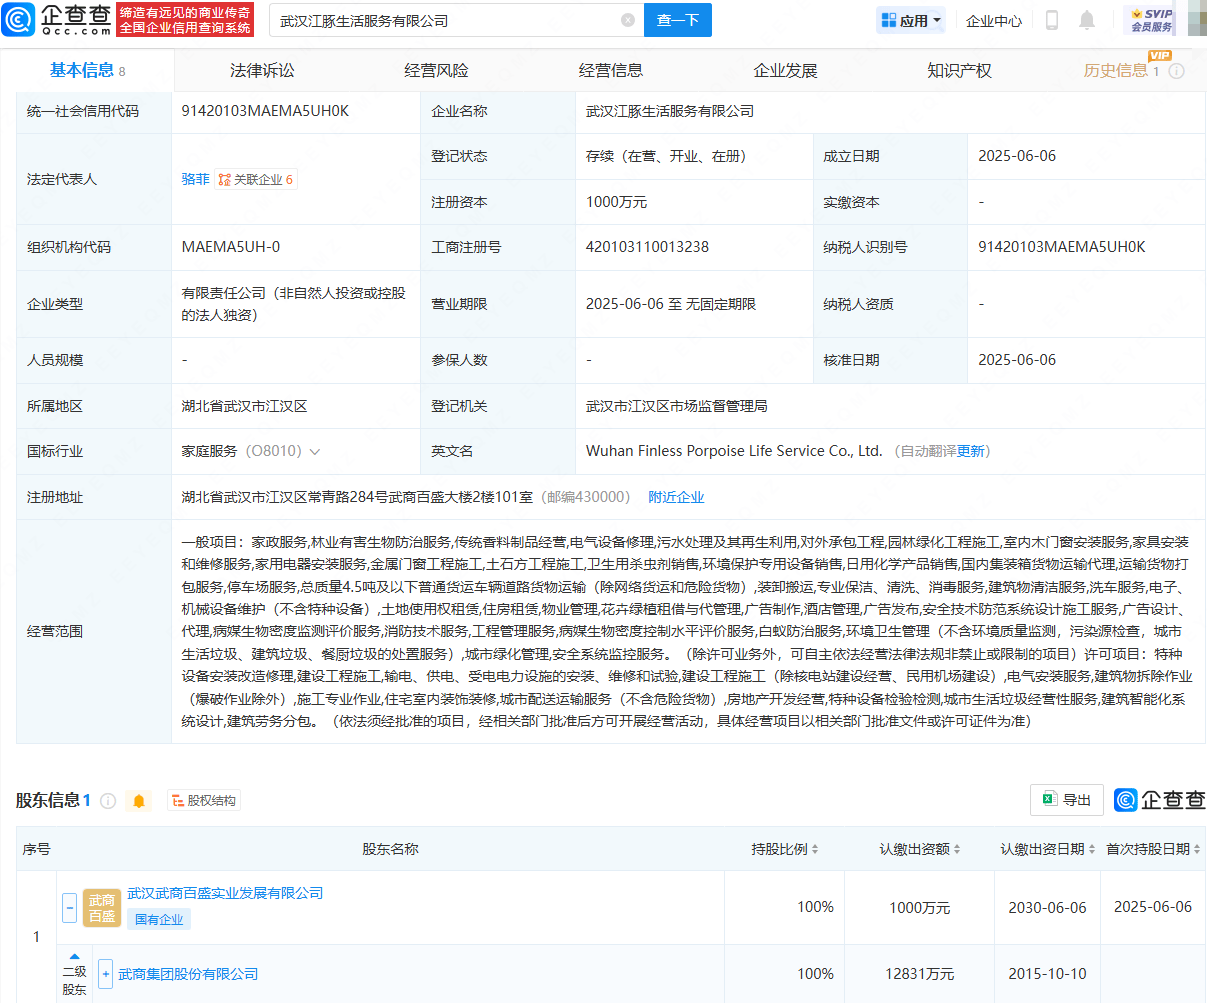Image resolution: width=1207 pixels, height=1003 pixels.
Task: Open the mobile app phone icon
Action: pos(1052,20)
